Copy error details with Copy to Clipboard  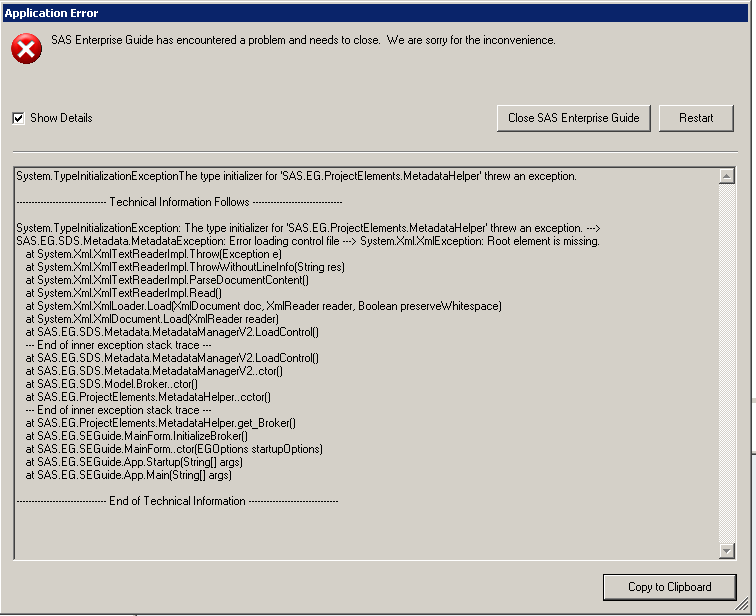pos(669,587)
